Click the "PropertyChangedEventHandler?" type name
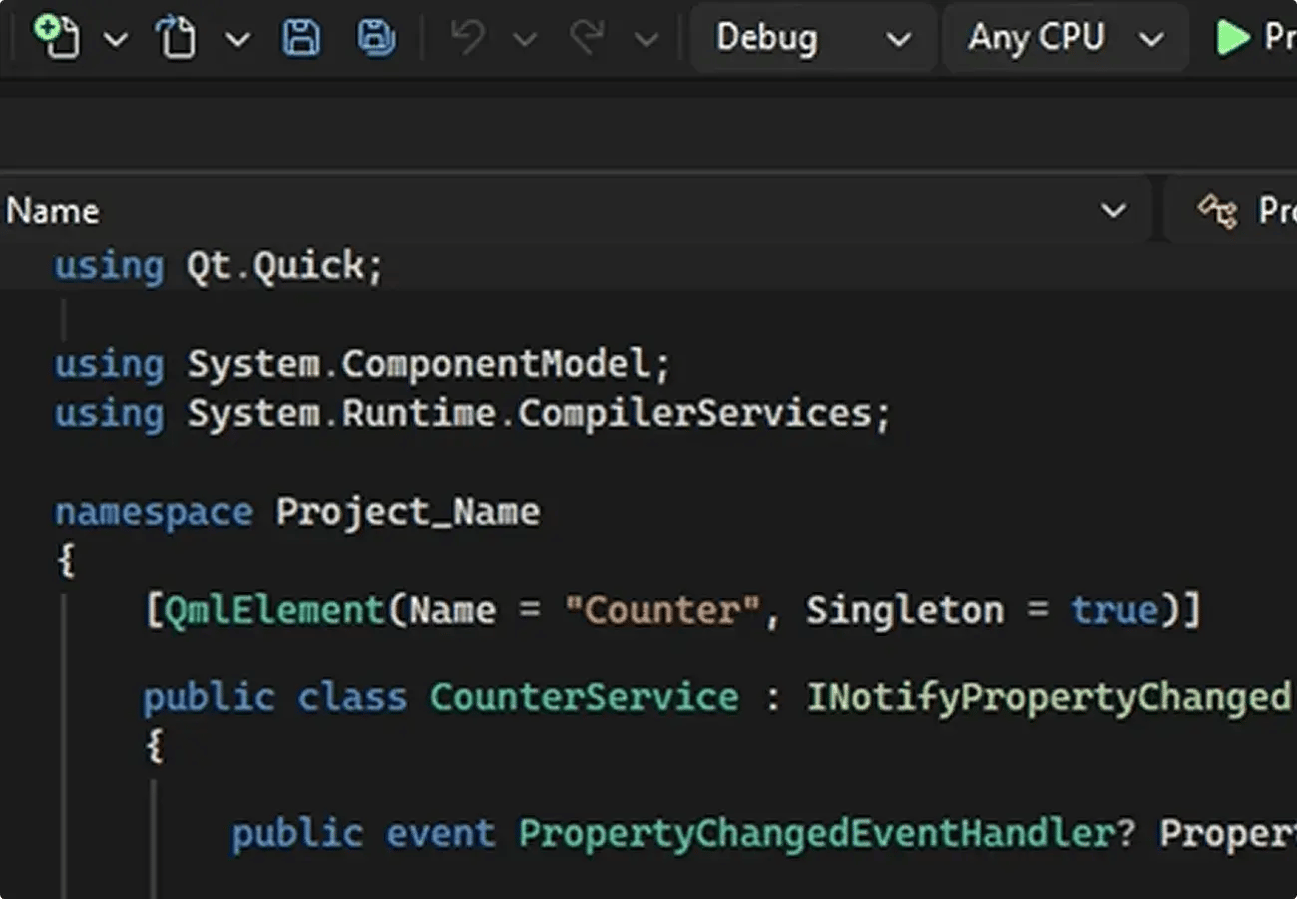 (827, 835)
